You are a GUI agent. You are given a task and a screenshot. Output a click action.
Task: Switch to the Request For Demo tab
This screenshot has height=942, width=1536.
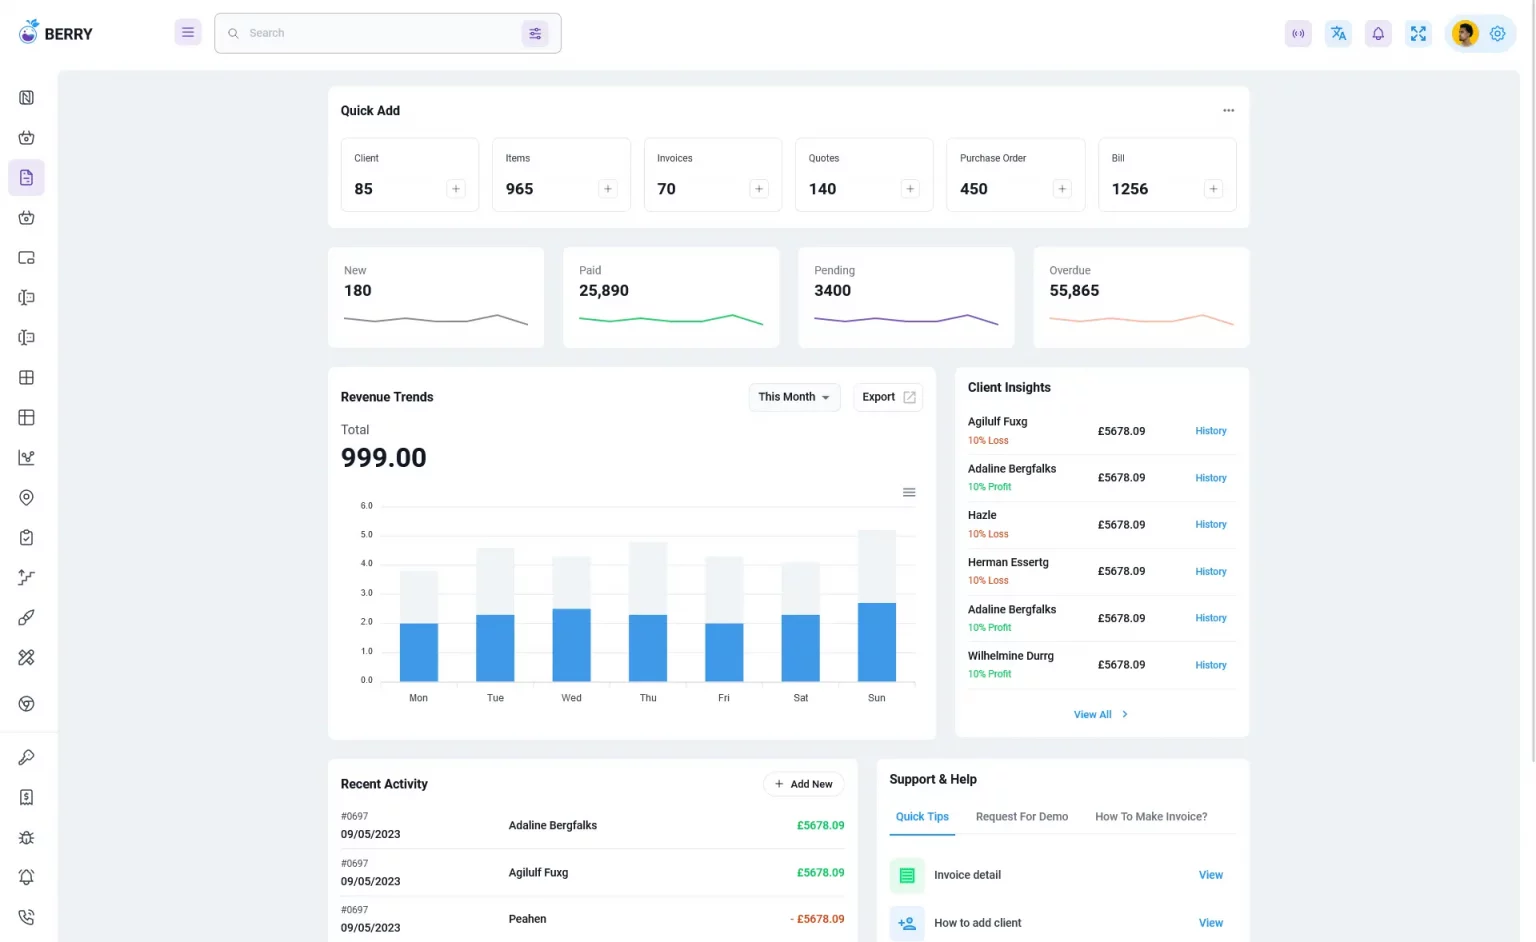[x=1021, y=816]
